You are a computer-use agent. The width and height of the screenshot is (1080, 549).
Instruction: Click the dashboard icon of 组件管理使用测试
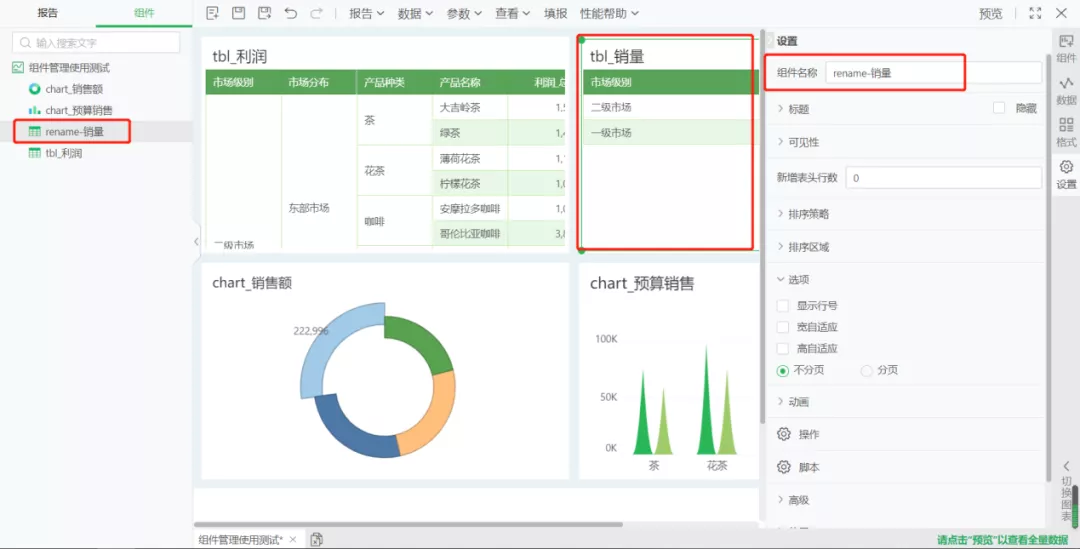(18, 68)
